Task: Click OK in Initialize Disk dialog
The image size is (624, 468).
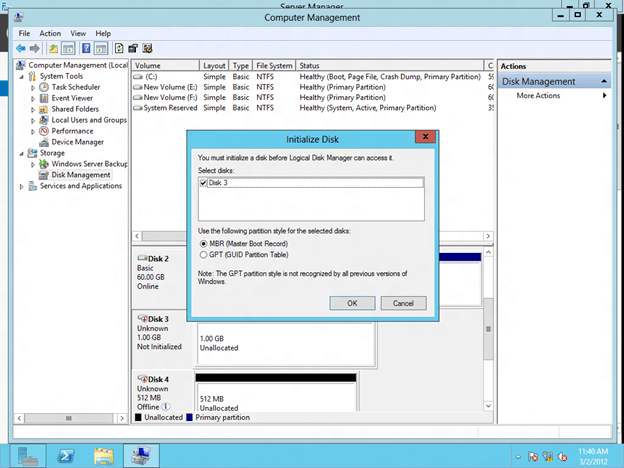Action: click(x=352, y=303)
